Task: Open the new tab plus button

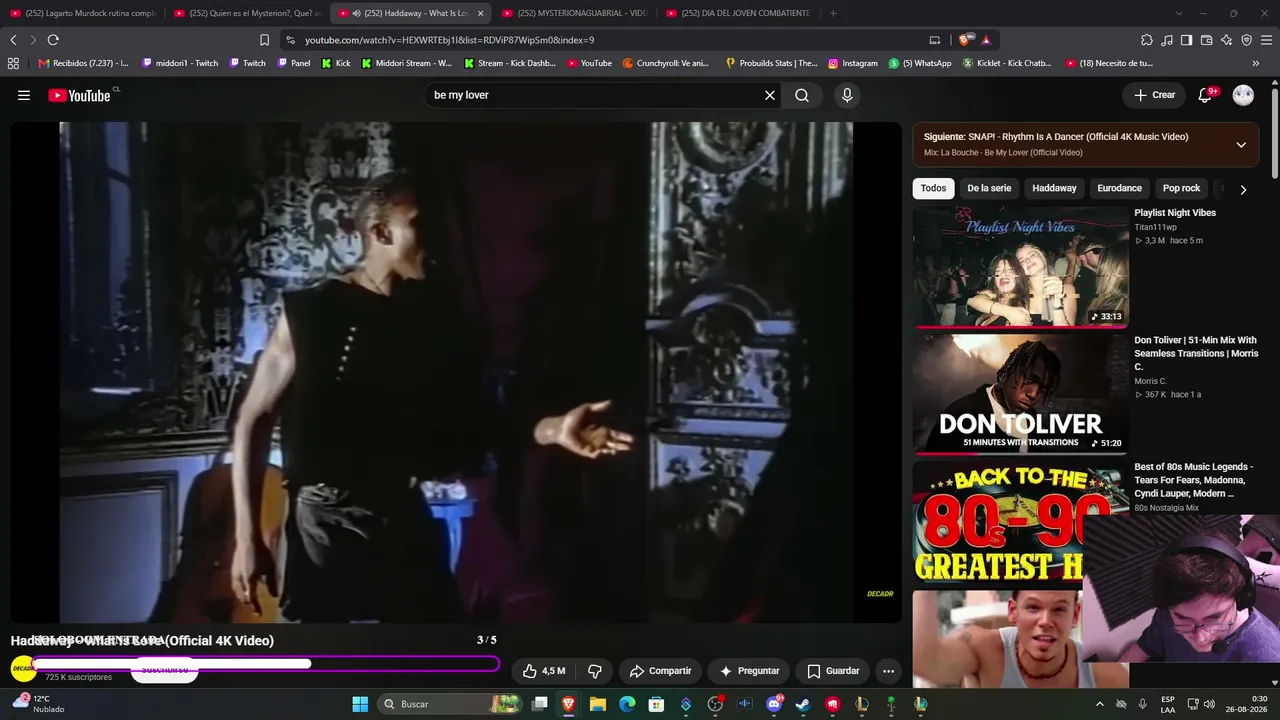Action: coord(833,13)
